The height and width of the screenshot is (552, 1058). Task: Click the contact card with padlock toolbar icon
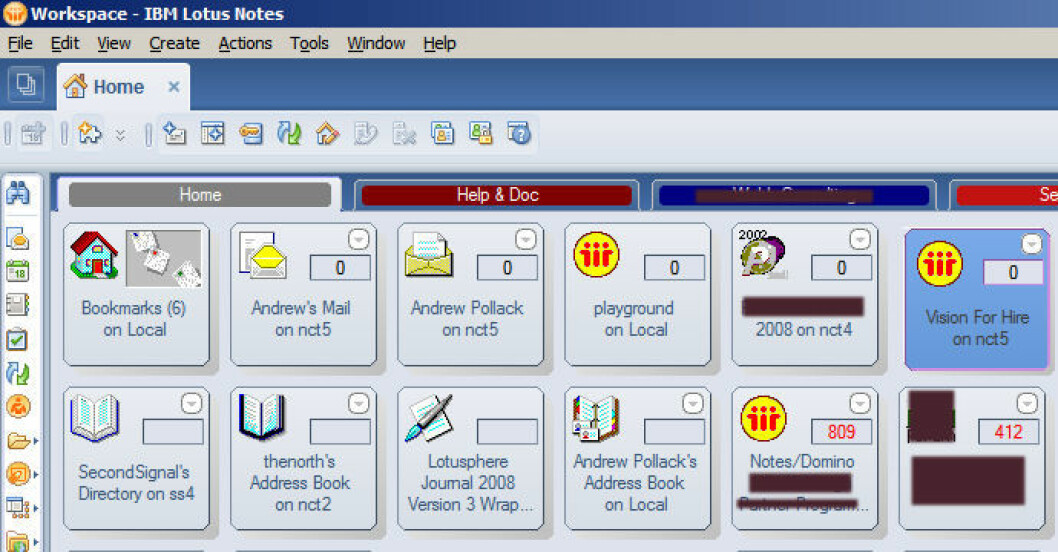[480, 133]
